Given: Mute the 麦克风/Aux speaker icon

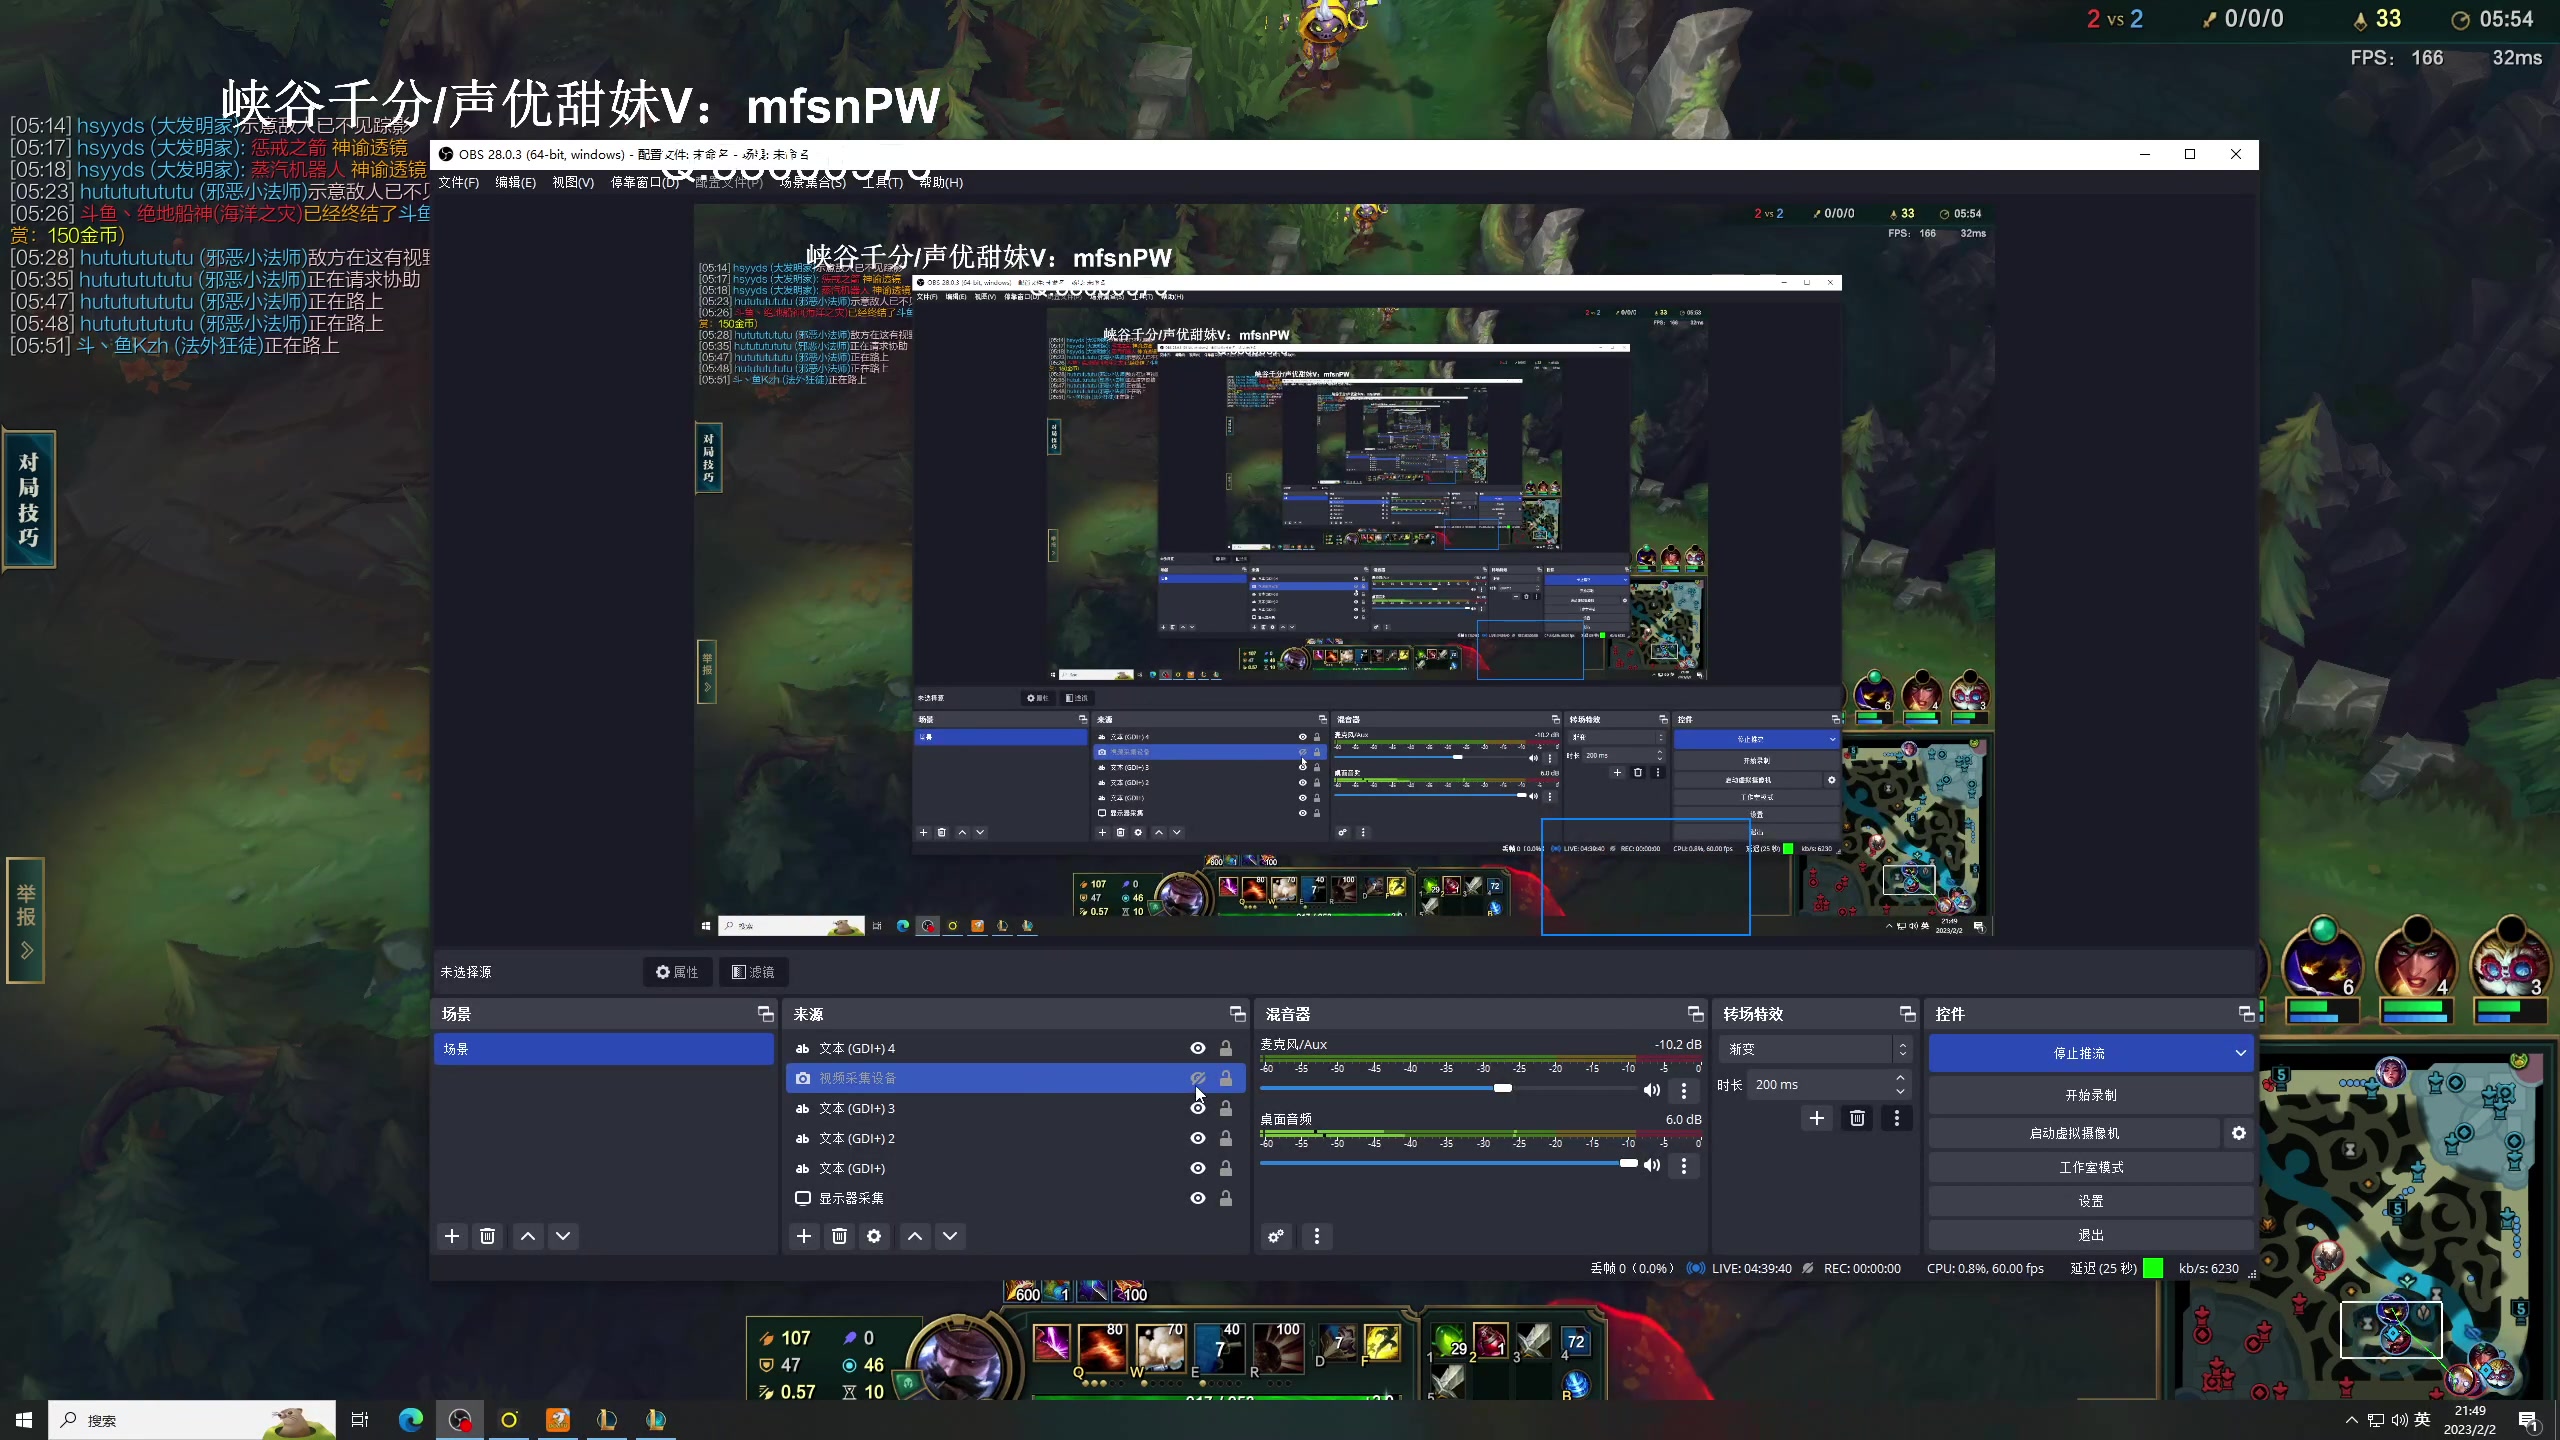Looking at the screenshot, I should pyautogui.click(x=1652, y=1090).
